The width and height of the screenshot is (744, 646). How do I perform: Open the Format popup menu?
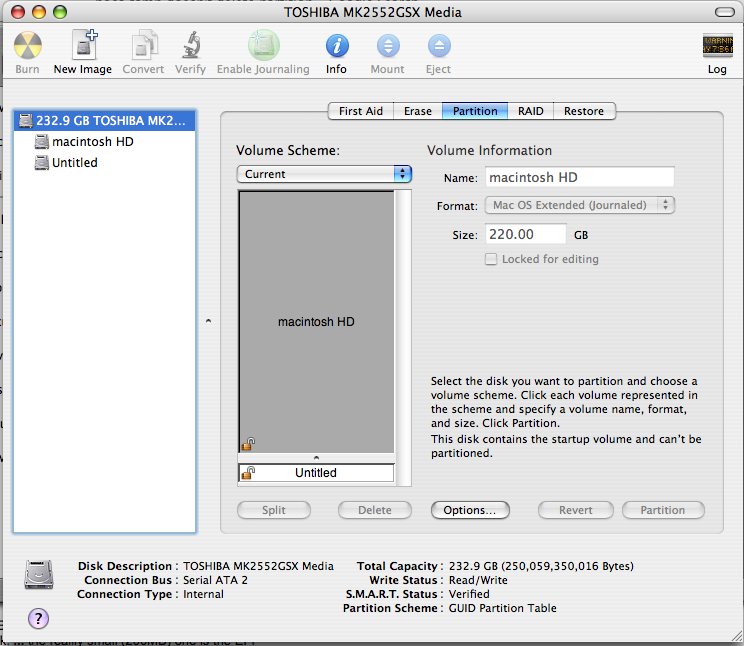pyautogui.click(x=579, y=205)
